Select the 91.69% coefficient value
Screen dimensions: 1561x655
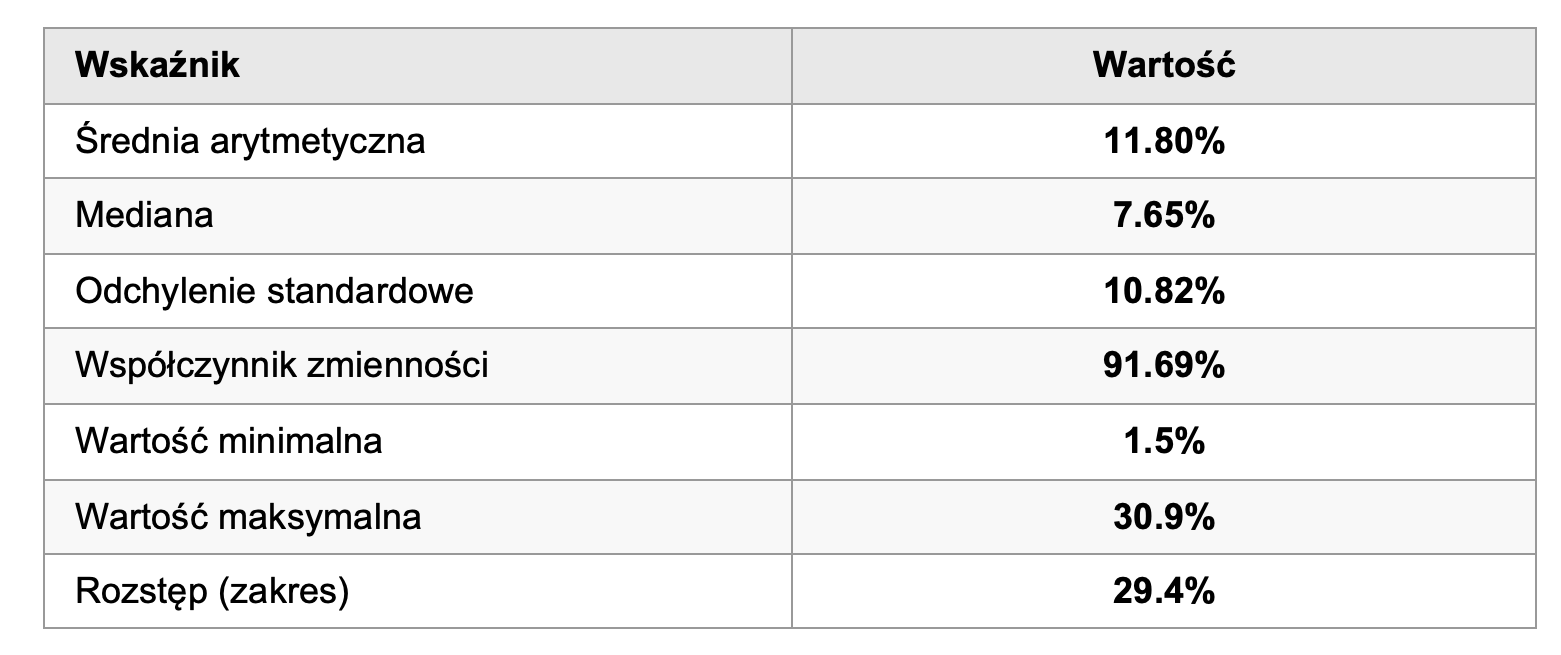[x=1163, y=366]
